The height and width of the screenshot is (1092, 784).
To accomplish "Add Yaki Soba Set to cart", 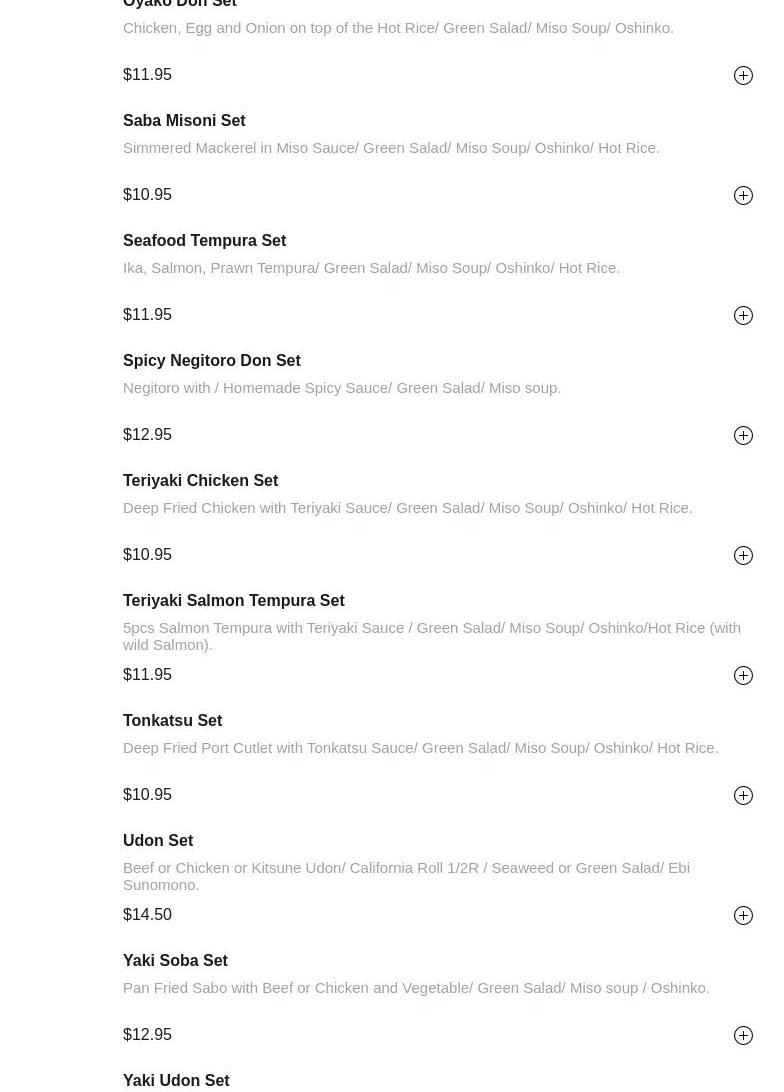I will [743, 1035].
